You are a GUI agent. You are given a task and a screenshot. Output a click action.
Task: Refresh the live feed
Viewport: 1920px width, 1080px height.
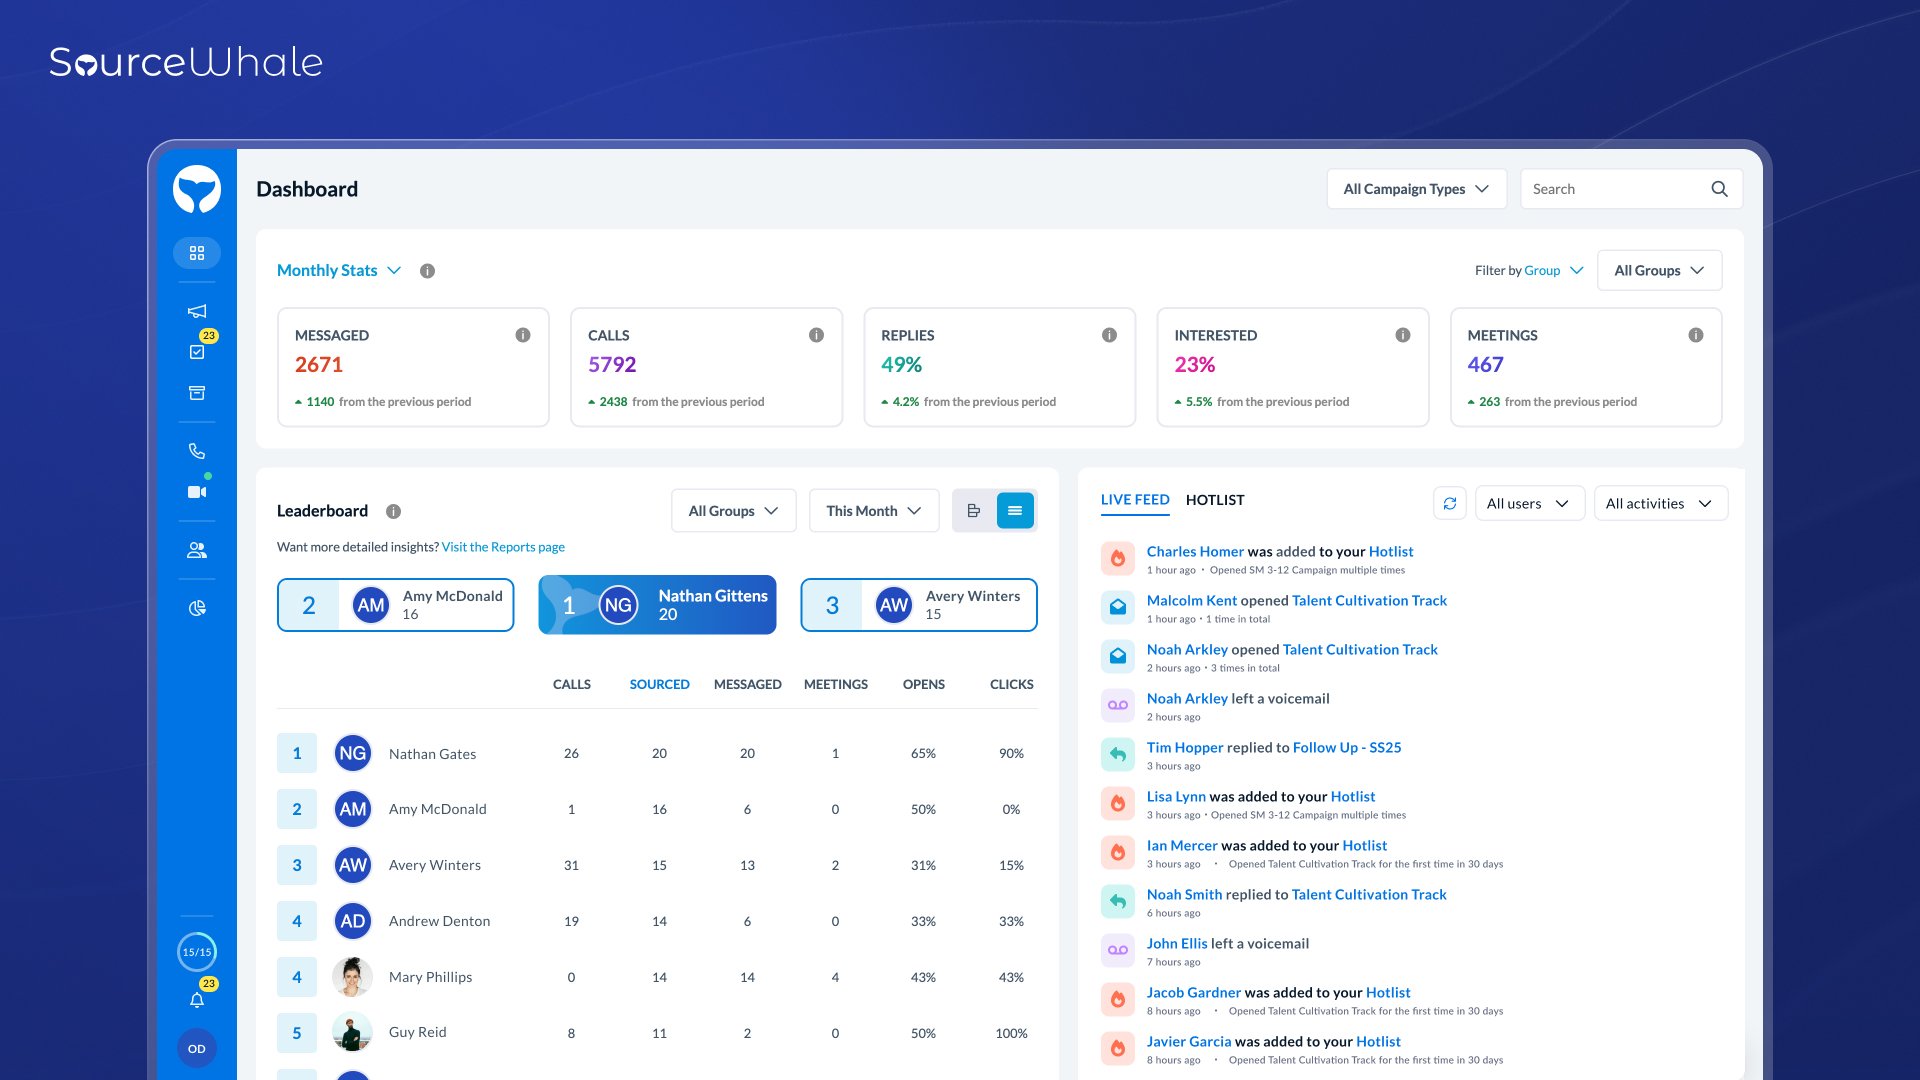point(1450,503)
